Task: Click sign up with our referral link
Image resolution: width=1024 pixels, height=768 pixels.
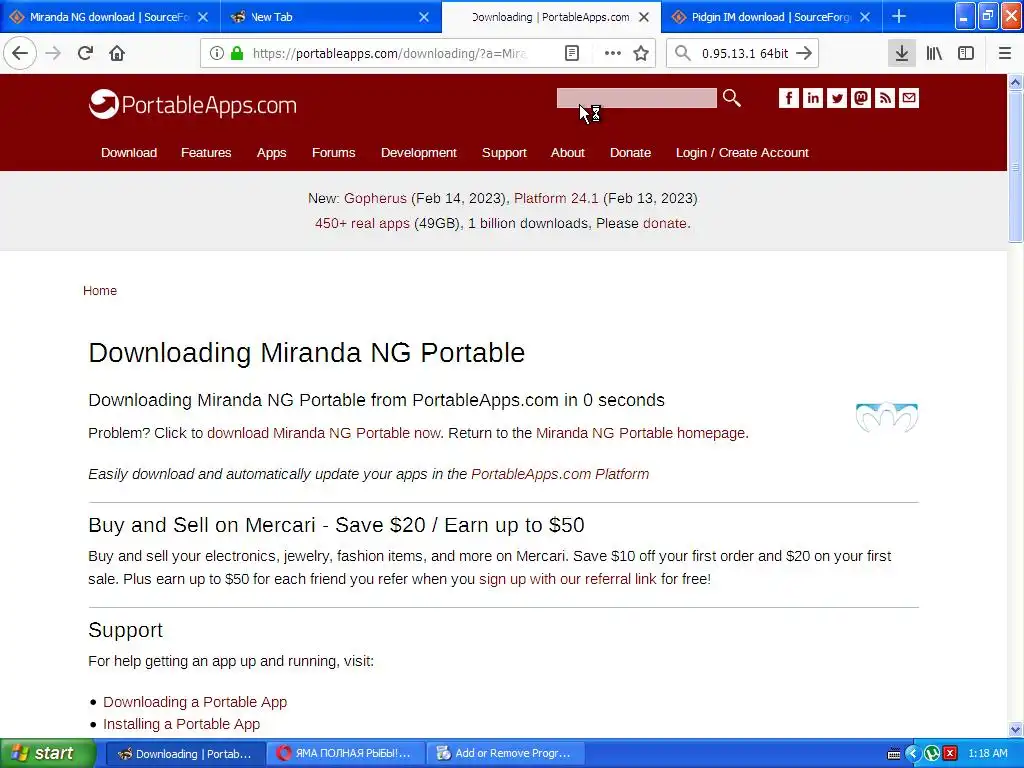Action: click(568, 579)
